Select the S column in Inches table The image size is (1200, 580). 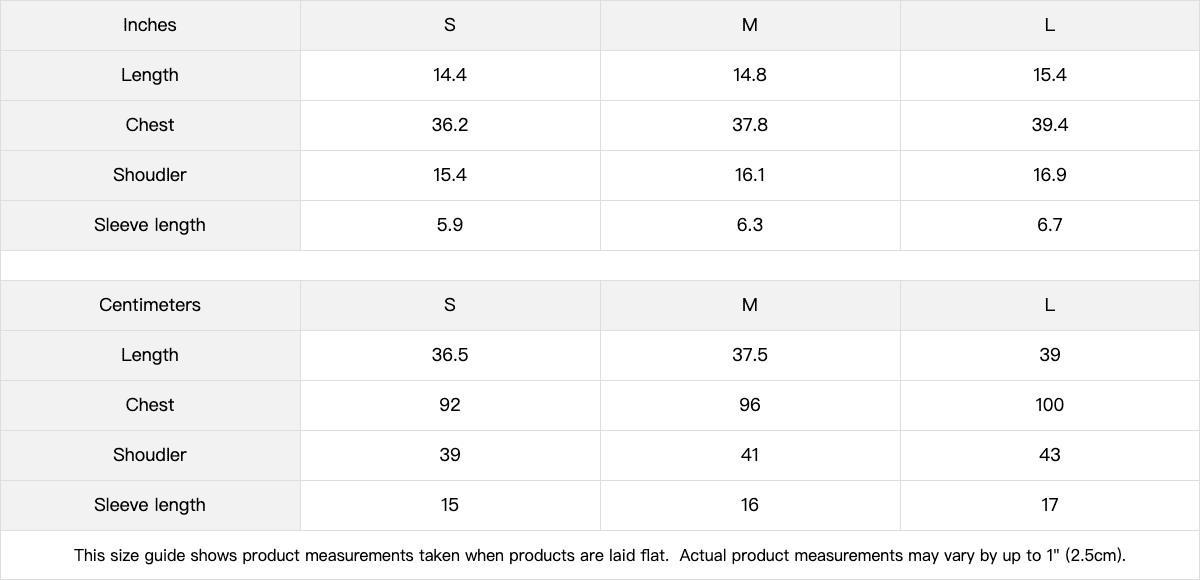pyautogui.click(x=450, y=25)
